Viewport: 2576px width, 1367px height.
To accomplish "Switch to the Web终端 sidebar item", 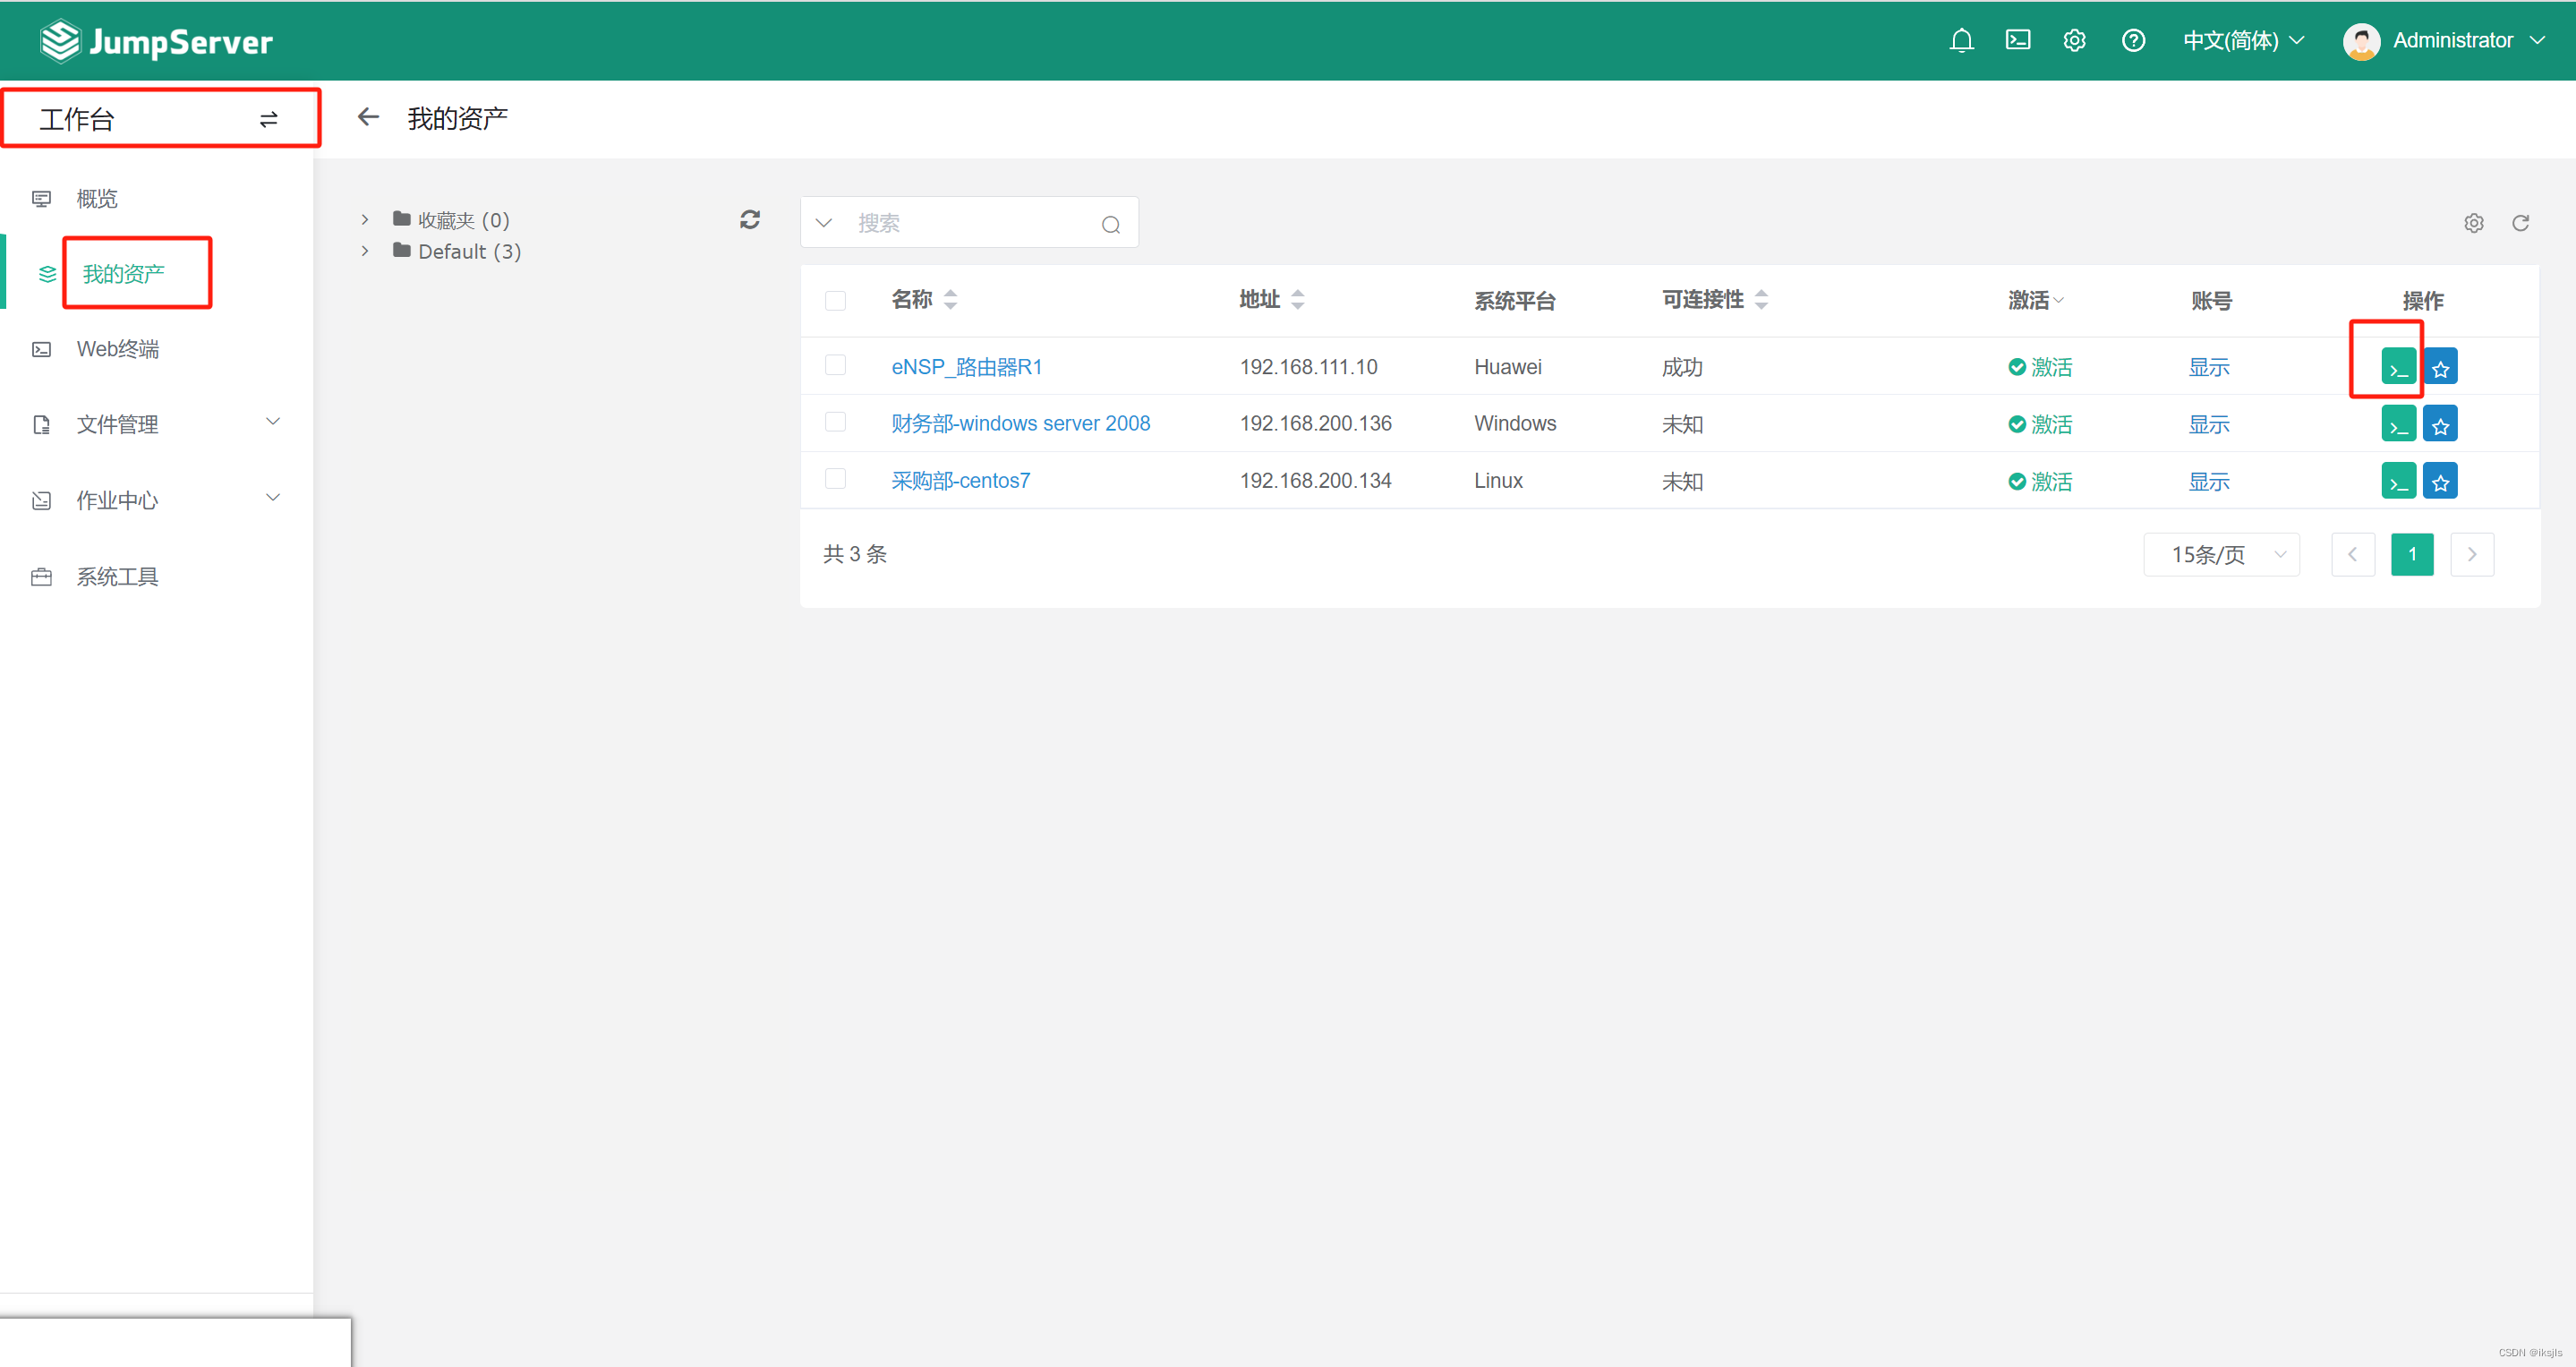I will (x=117, y=348).
